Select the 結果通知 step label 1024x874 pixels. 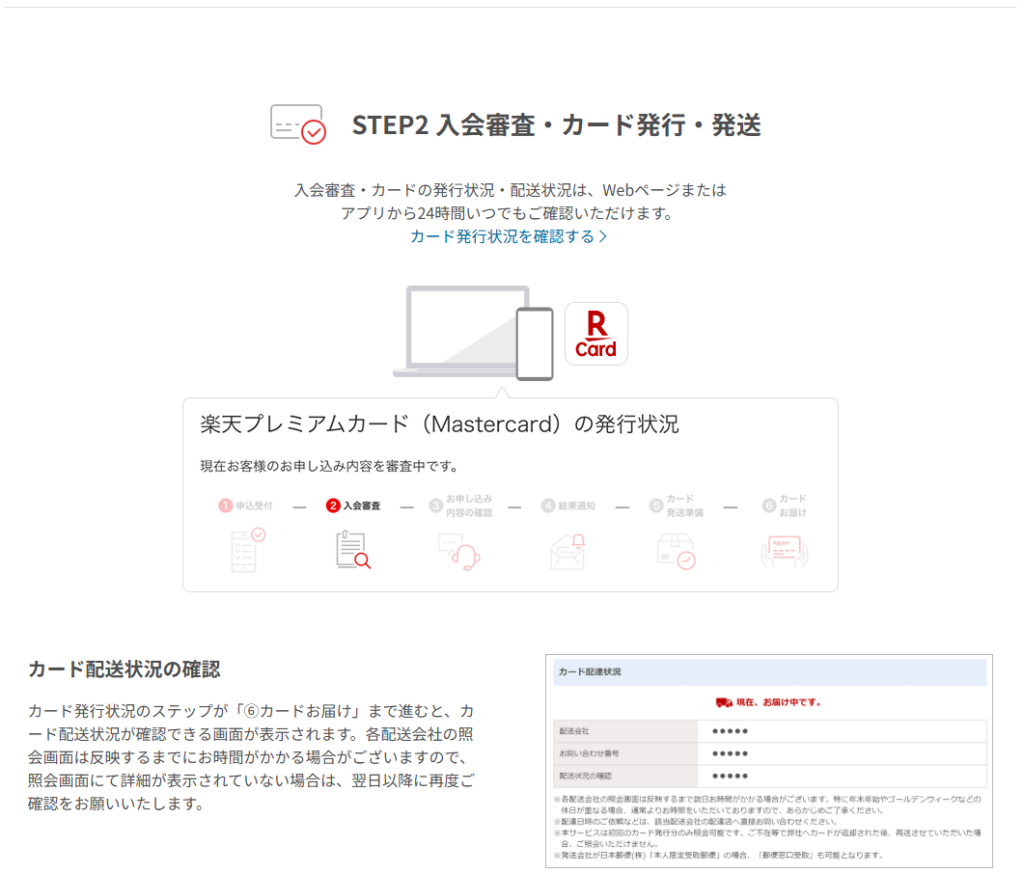577,506
